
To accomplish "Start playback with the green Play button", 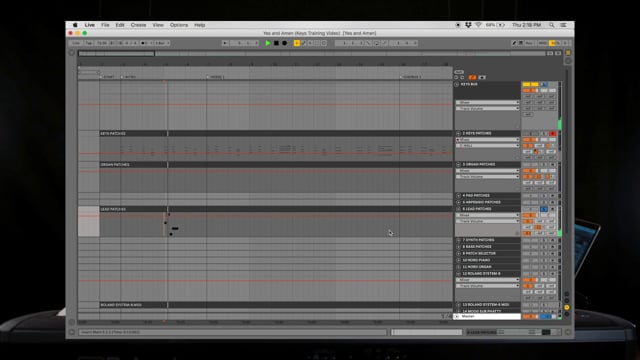I will pyautogui.click(x=268, y=43).
